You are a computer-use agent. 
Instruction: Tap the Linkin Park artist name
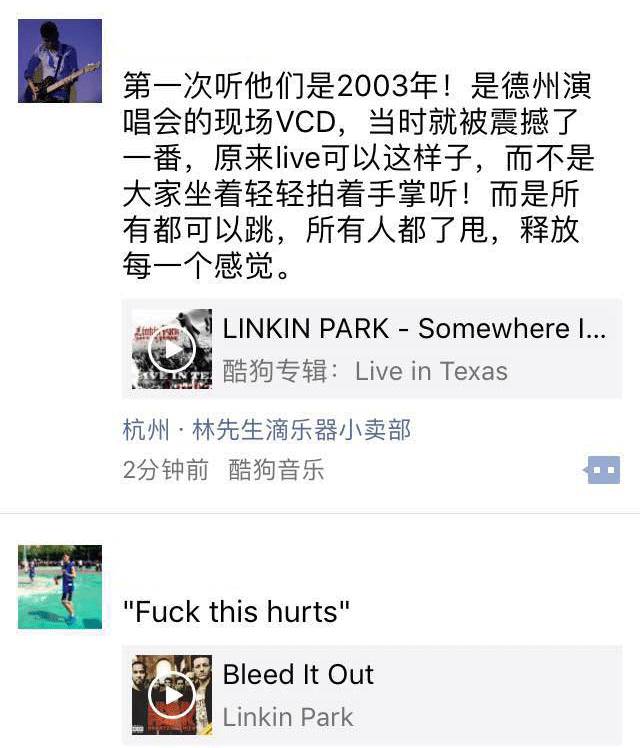(288, 717)
